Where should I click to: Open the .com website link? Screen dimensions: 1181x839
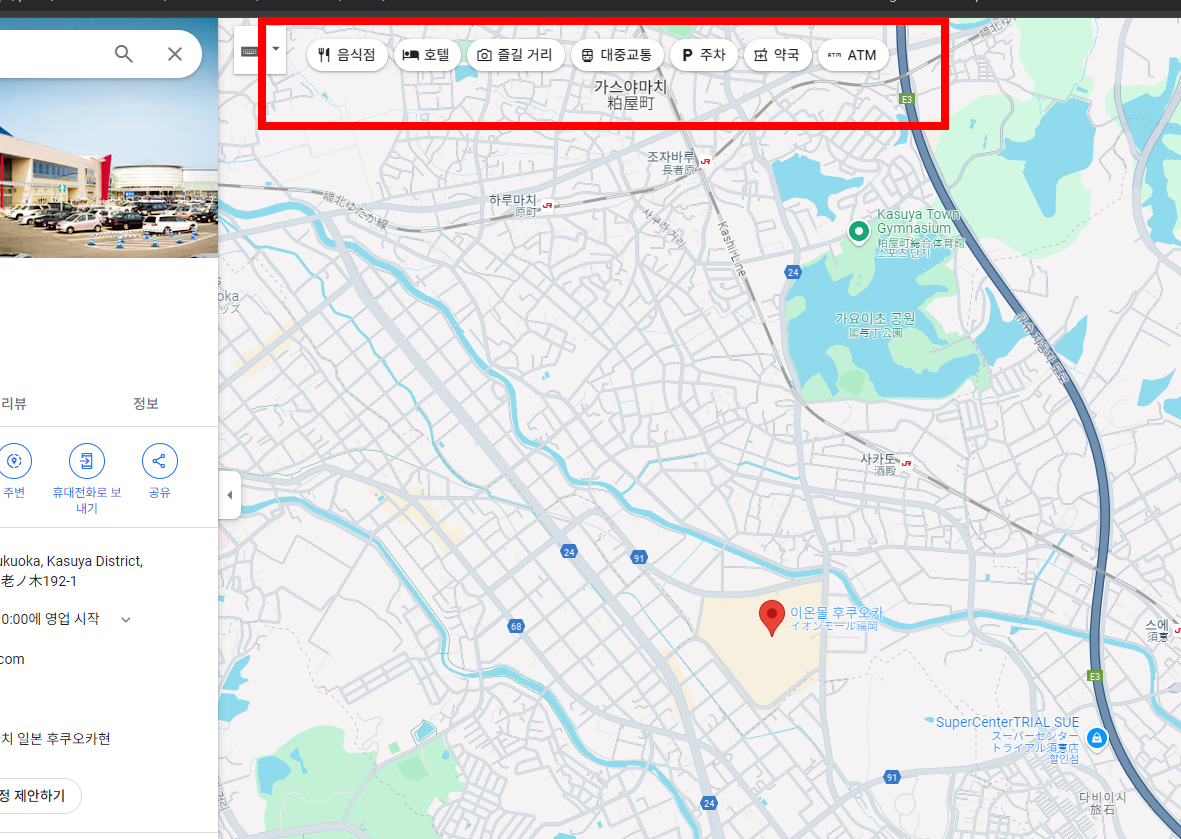[x=13, y=658]
